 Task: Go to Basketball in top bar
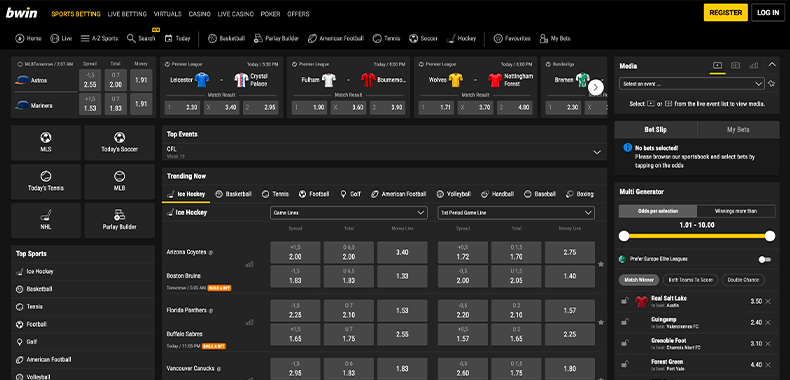[x=226, y=38]
